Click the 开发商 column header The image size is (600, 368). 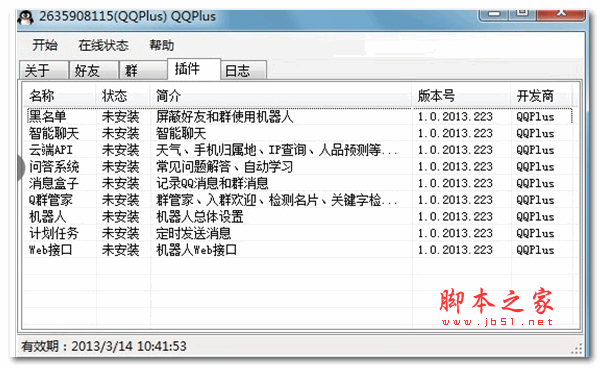(x=541, y=96)
